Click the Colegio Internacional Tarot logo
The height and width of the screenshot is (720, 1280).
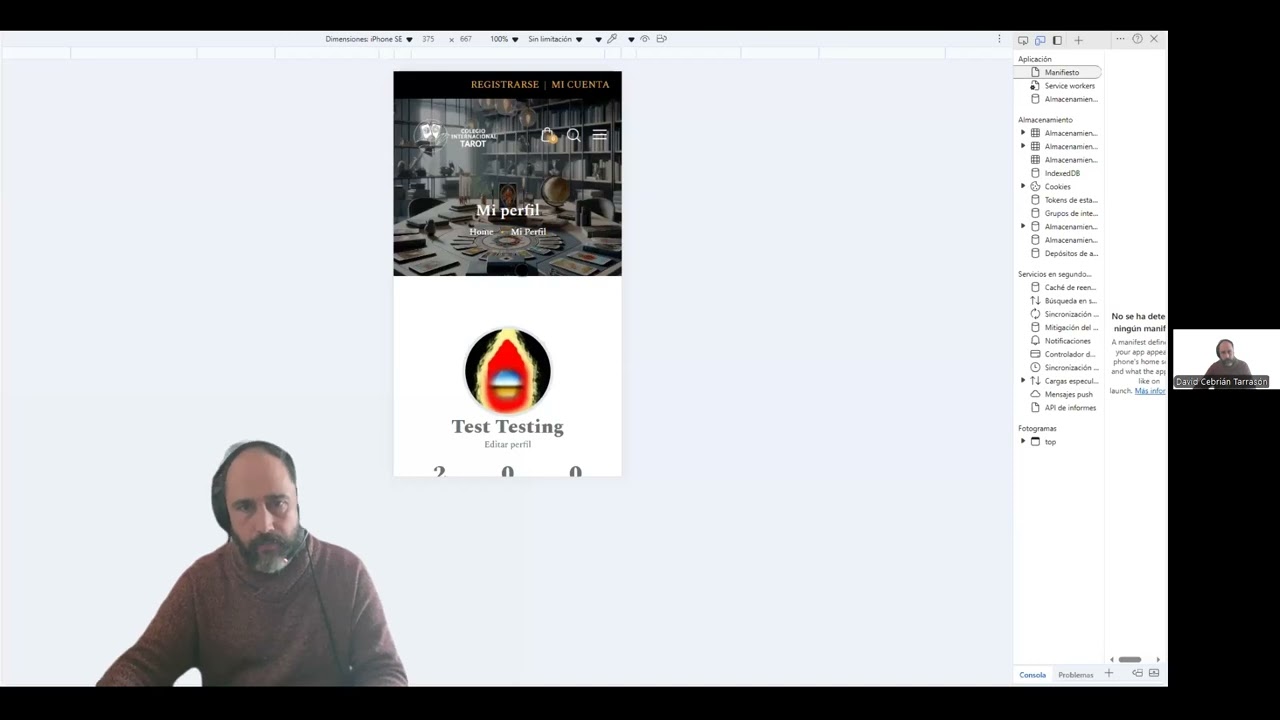(458, 135)
